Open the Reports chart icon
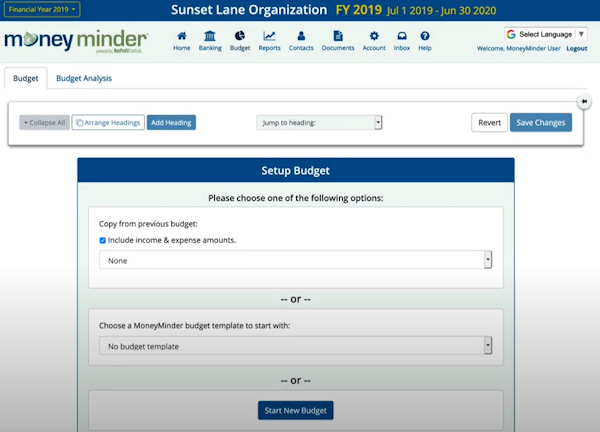Viewport: 600px width, 432px height. pyautogui.click(x=269, y=36)
